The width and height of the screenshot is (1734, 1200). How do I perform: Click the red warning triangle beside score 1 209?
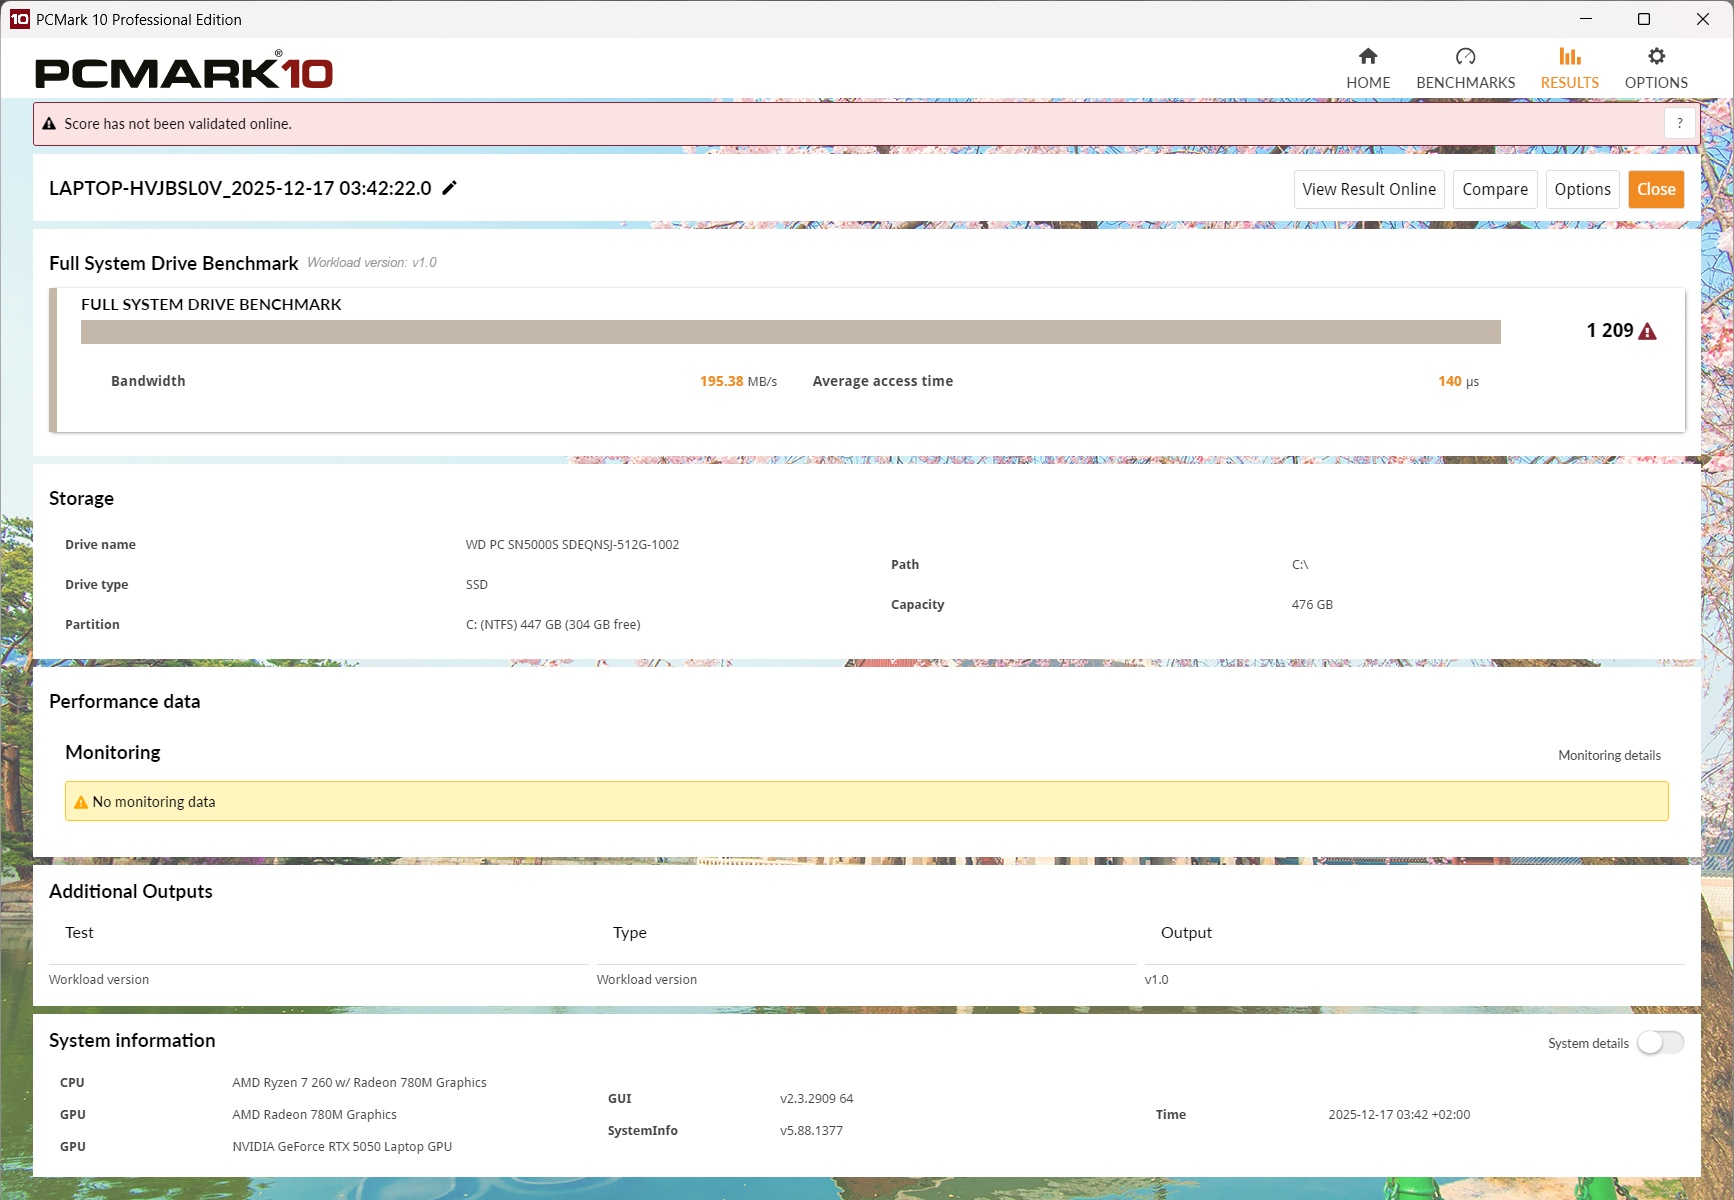coord(1648,331)
